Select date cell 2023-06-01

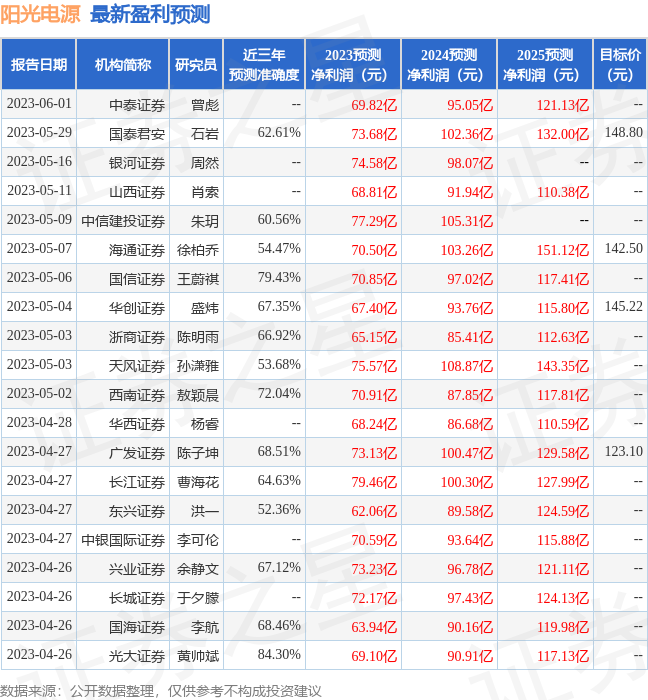click(x=39, y=104)
